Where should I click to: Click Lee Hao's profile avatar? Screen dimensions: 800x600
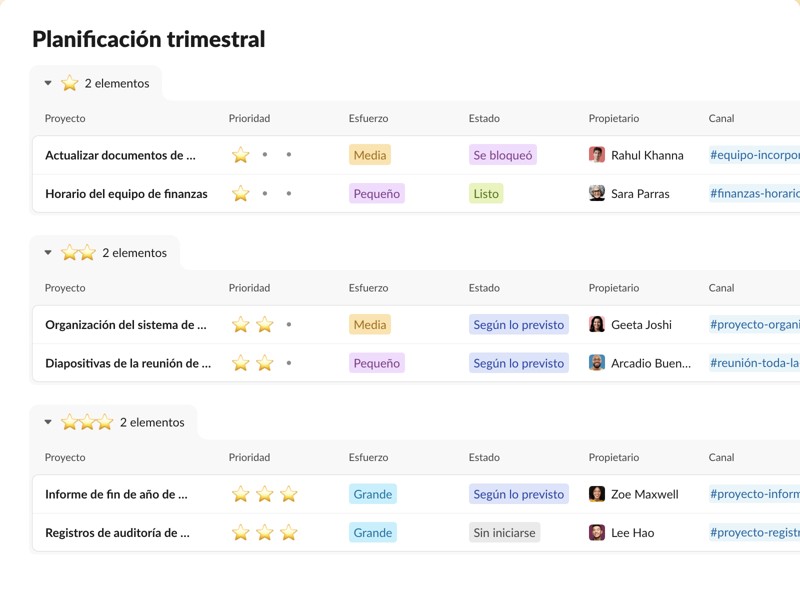[597, 532]
